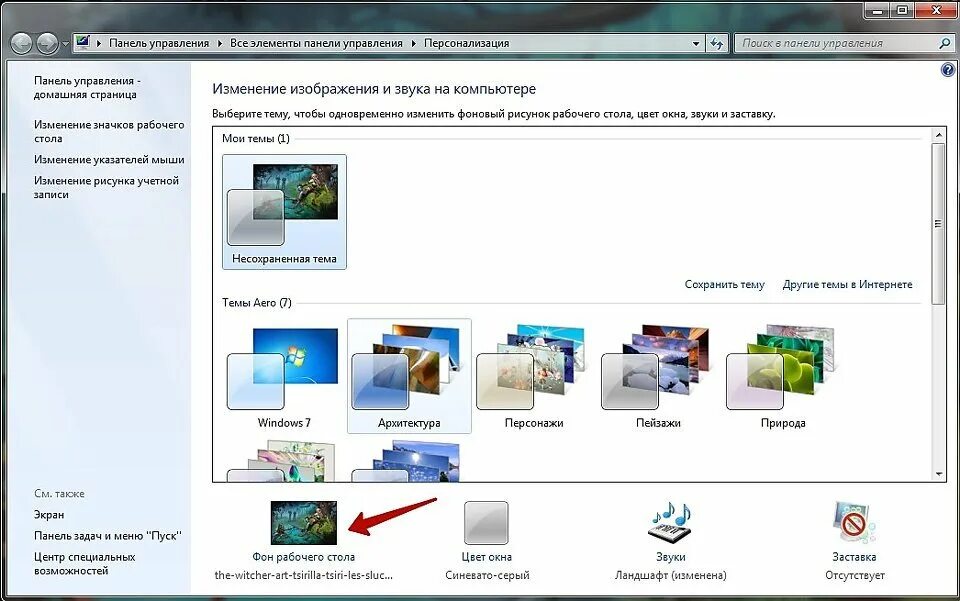Select the Пейзажи theme
960x601 pixels.
pos(658,376)
